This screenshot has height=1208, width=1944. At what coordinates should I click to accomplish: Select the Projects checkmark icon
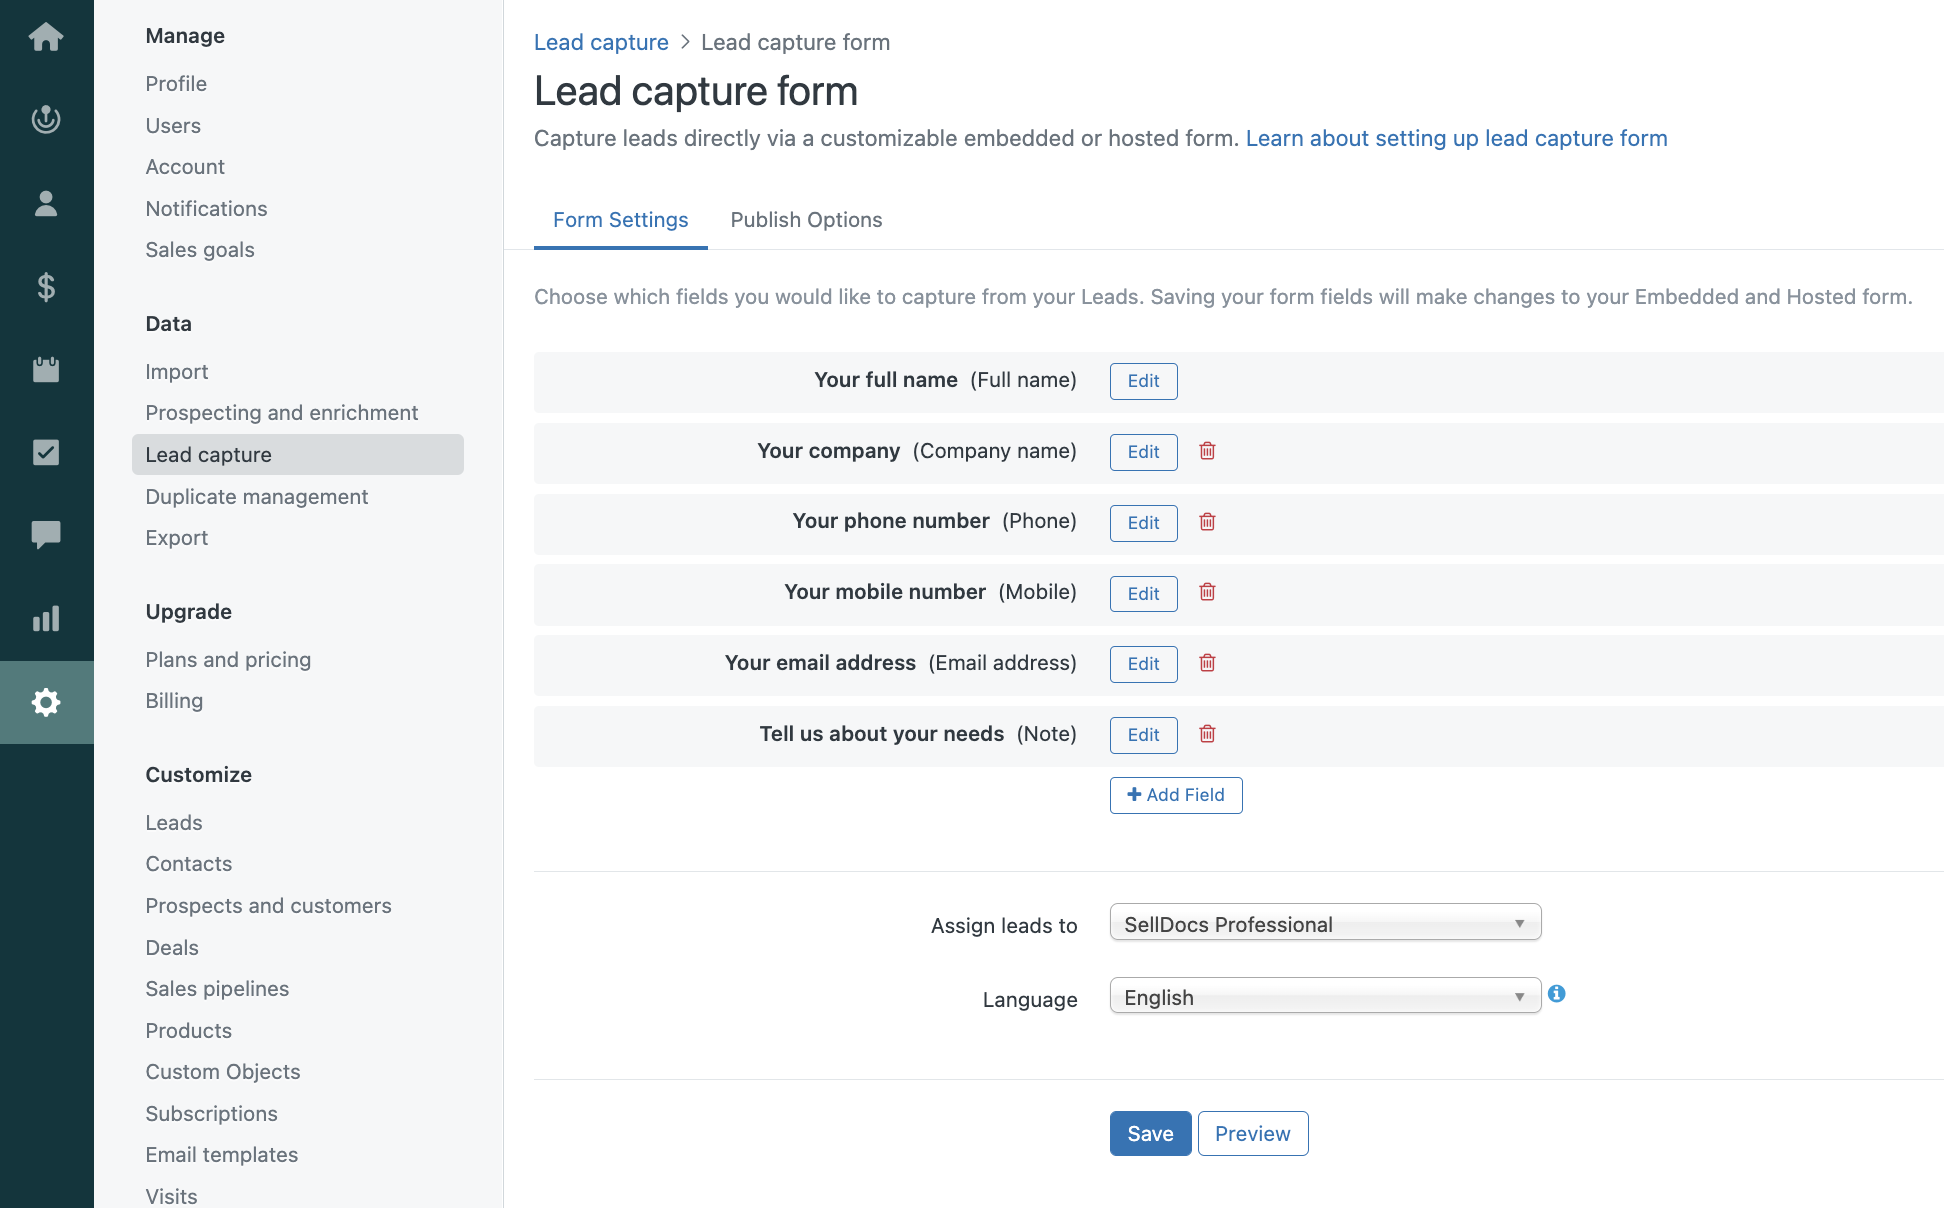[x=47, y=452]
